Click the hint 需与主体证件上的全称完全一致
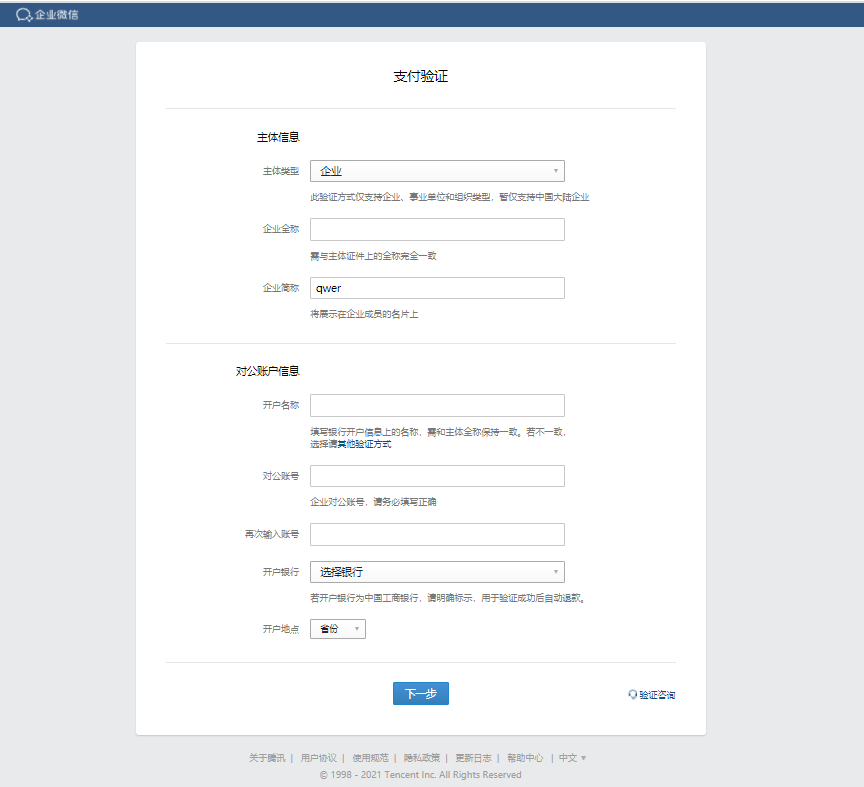 [x=373, y=256]
